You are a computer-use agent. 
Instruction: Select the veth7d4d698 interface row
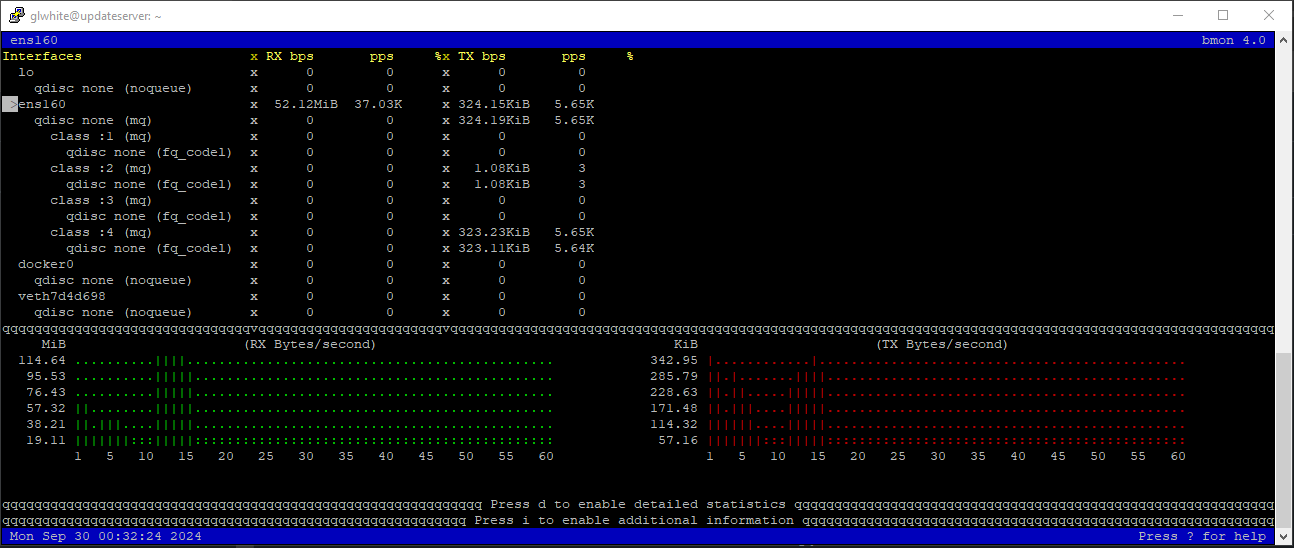[x=298, y=296]
